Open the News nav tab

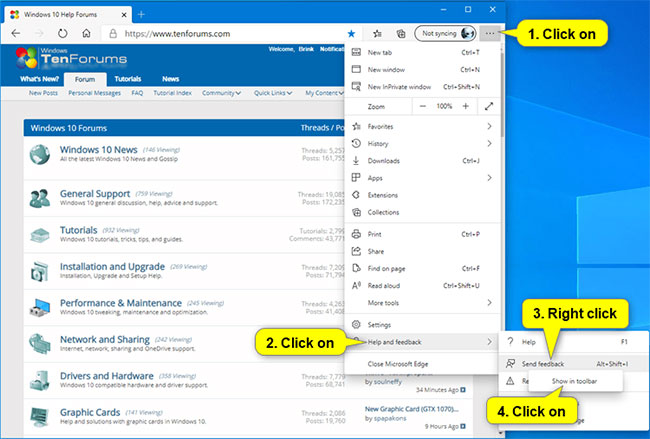[170, 79]
